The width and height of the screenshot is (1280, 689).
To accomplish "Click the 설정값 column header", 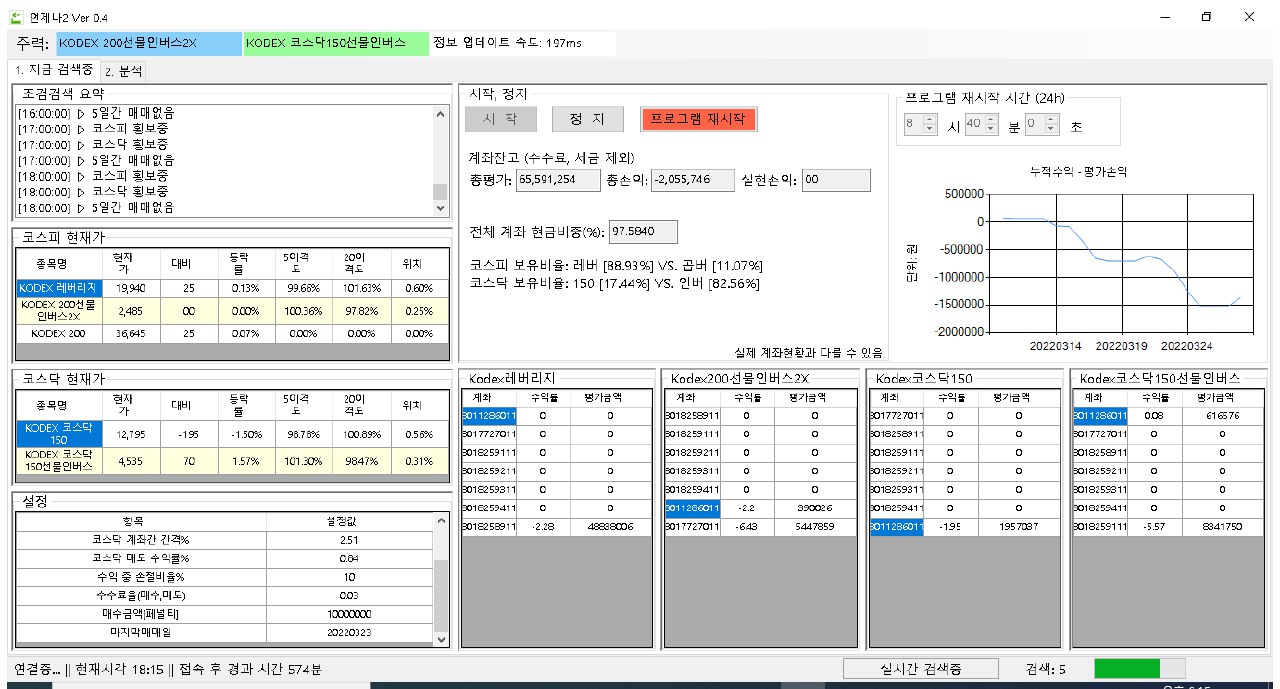I will click(x=349, y=521).
